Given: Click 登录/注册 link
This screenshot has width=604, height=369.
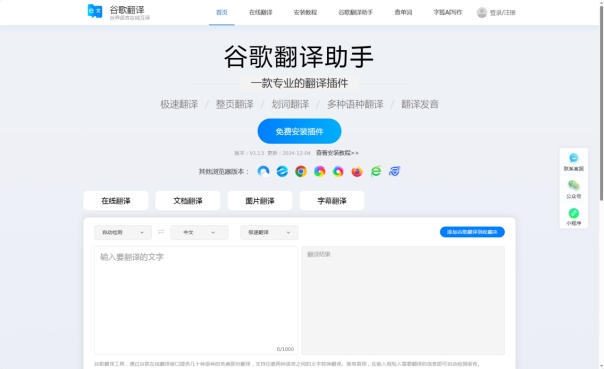Looking at the screenshot, I should coord(503,13).
